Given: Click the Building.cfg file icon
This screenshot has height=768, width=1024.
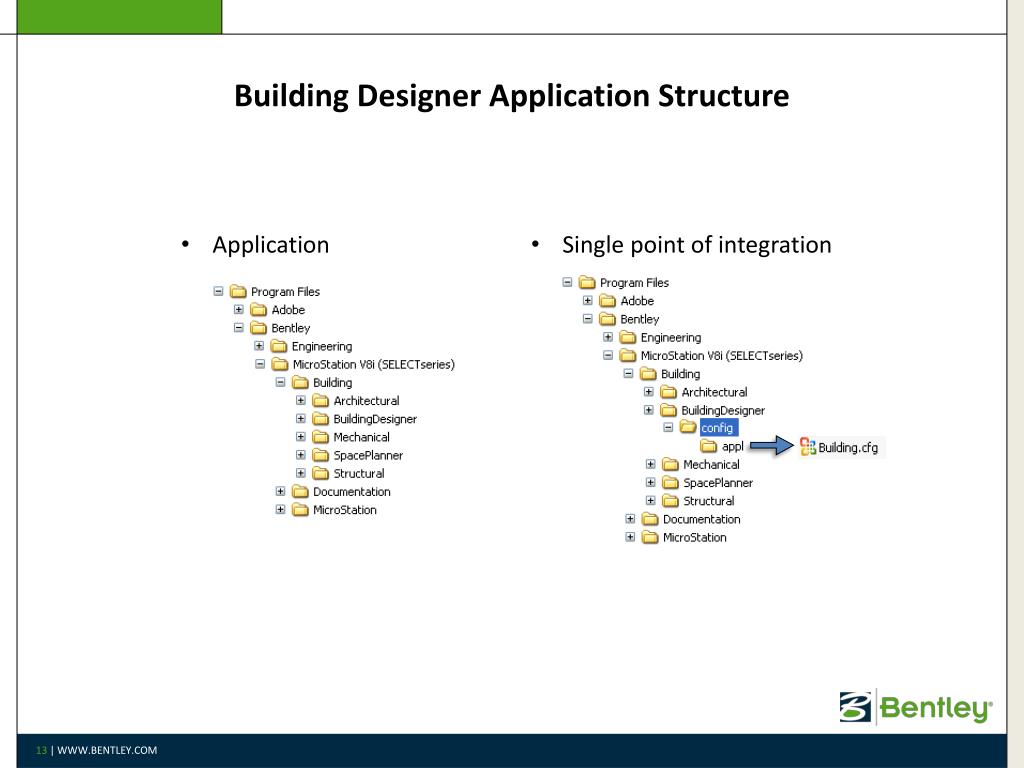Looking at the screenshot, I should click(808, 447).
